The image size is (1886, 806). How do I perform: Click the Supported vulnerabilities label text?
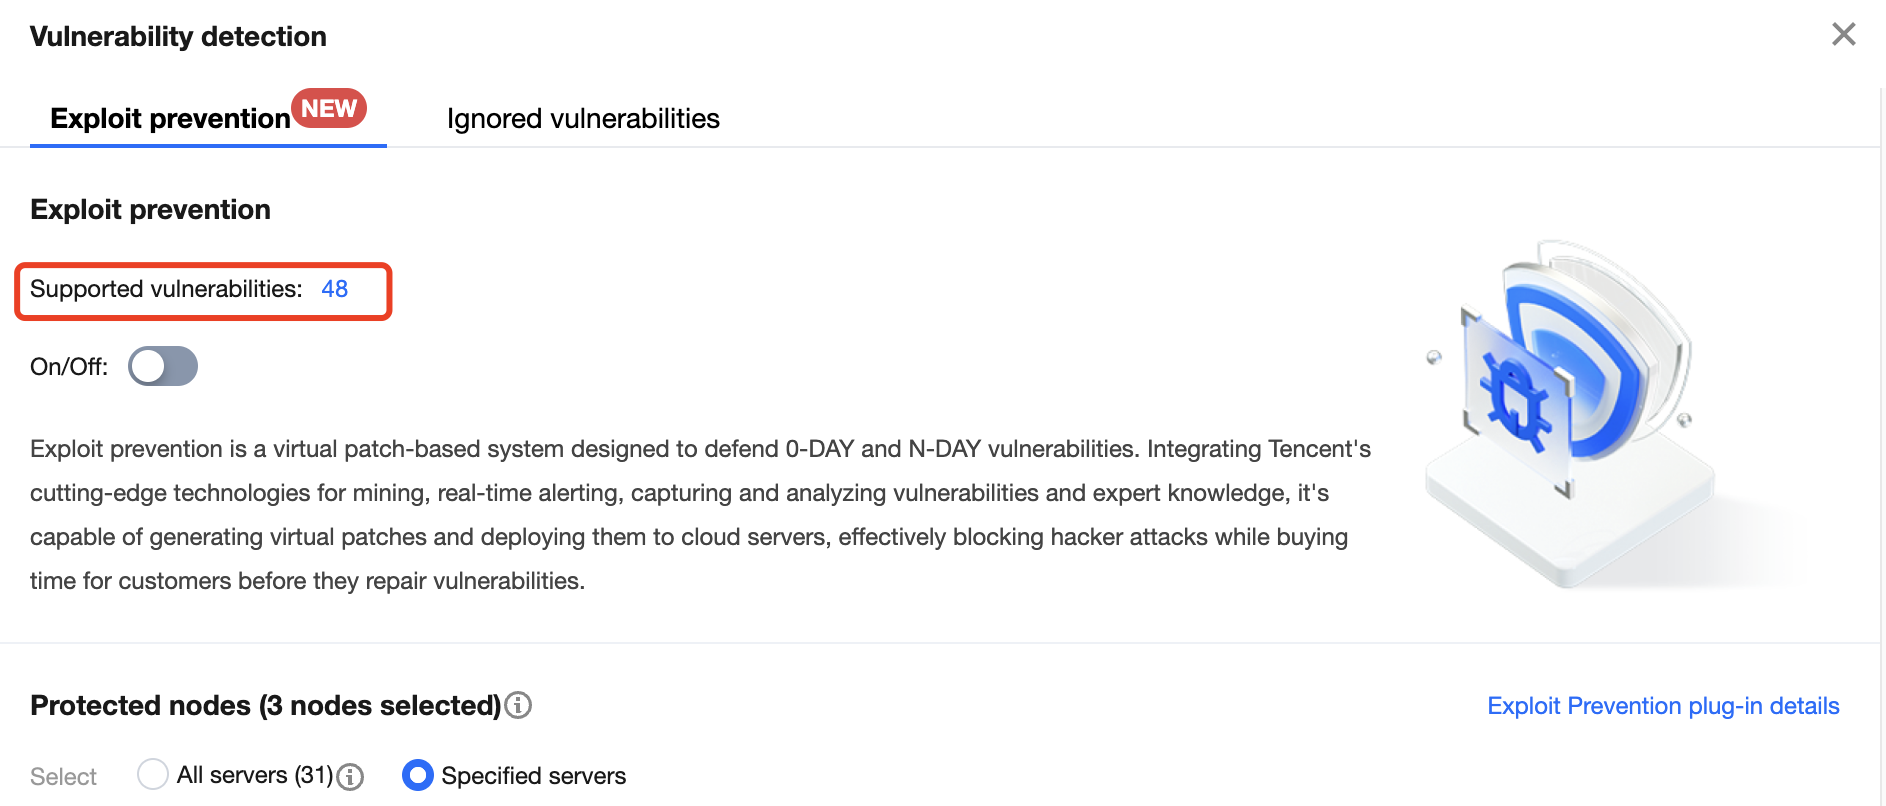click(x=166, y=290)
